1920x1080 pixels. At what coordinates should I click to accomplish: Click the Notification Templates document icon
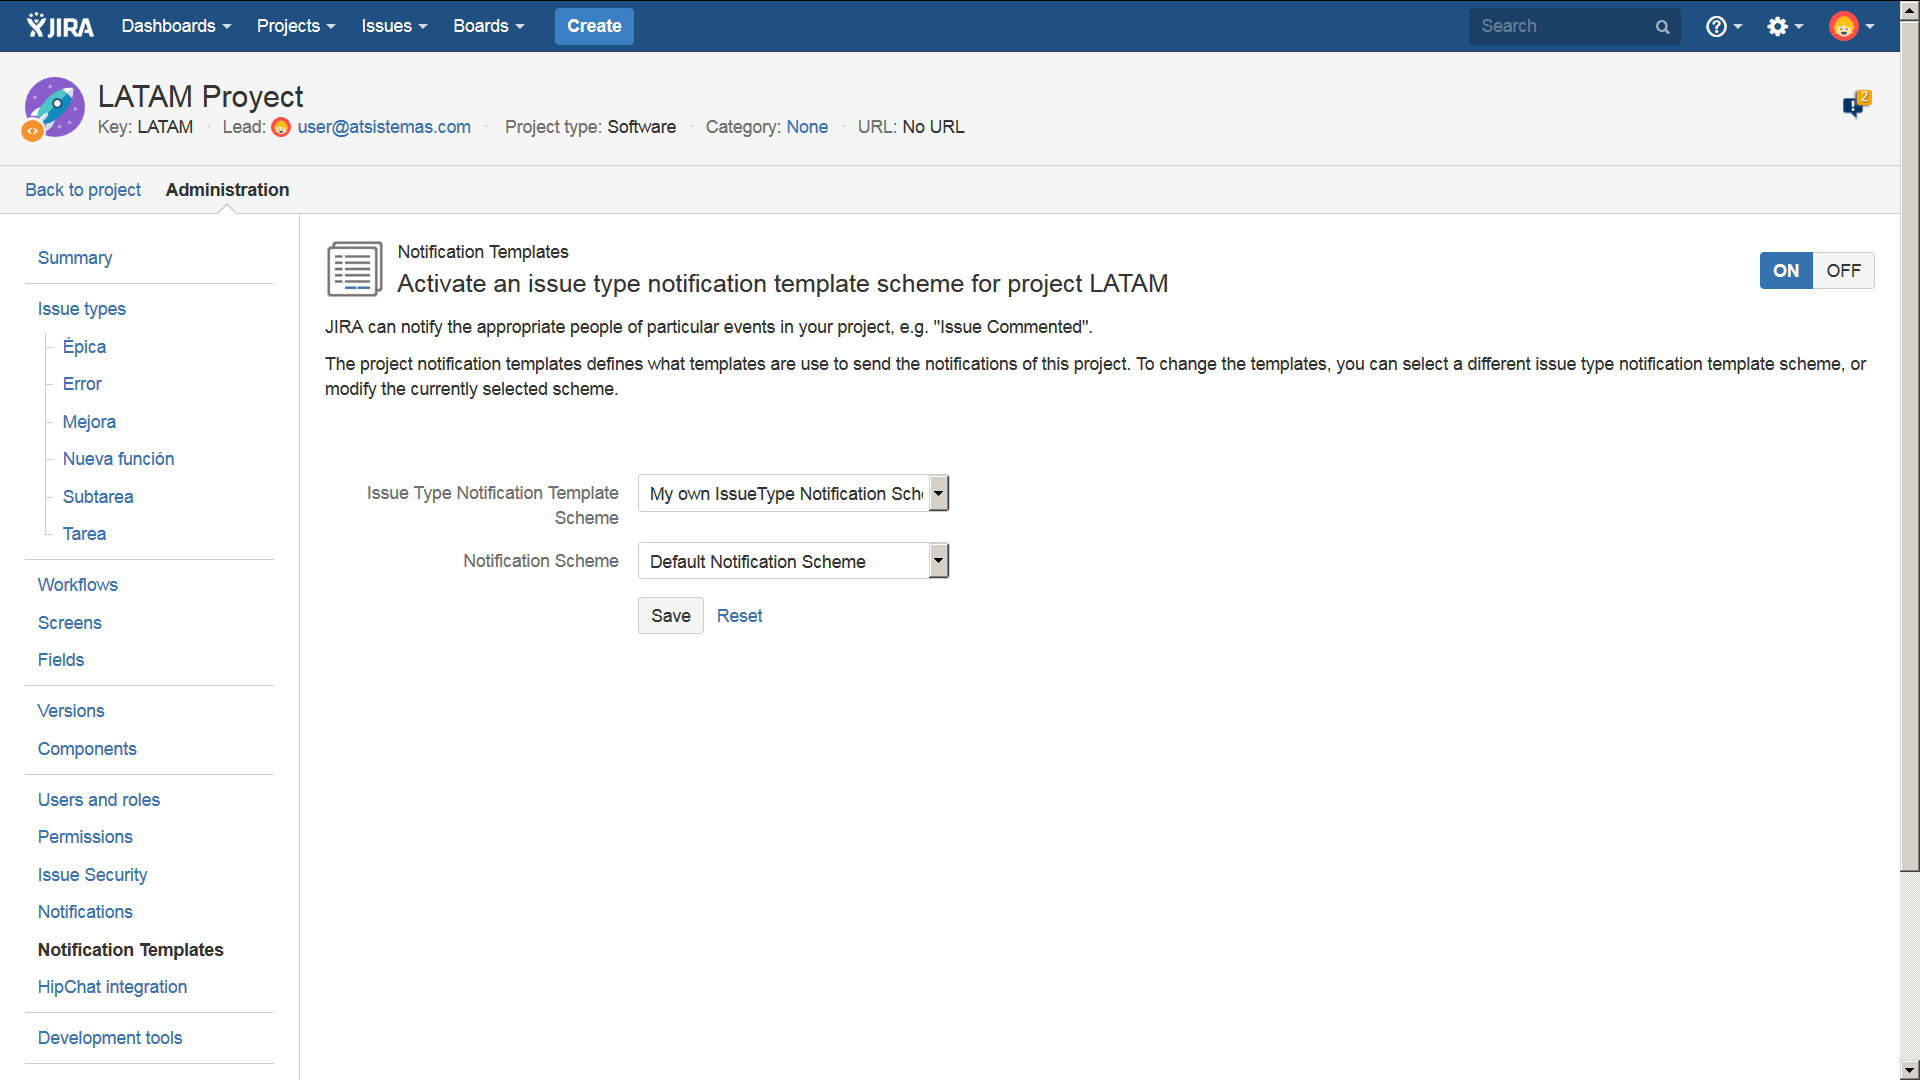(354, 269)
